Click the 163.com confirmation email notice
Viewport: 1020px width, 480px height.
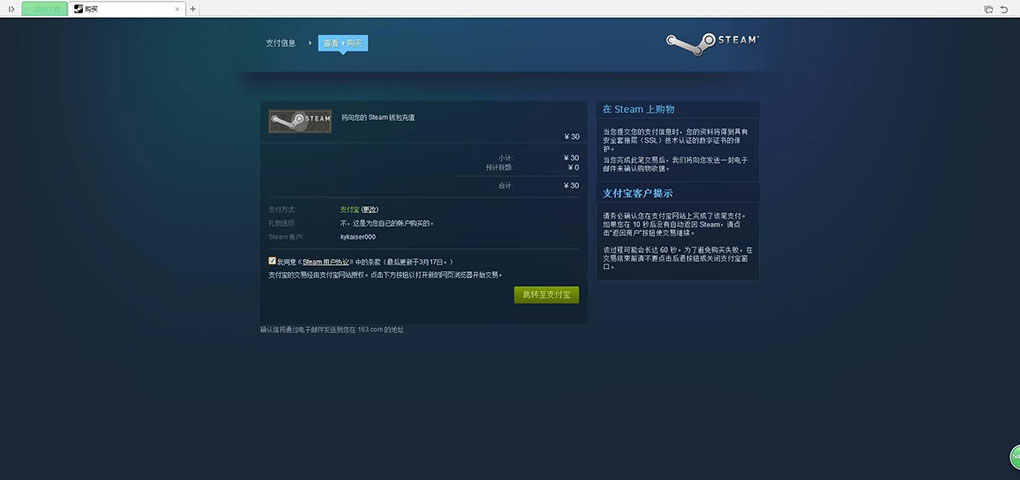click(332, 330)
